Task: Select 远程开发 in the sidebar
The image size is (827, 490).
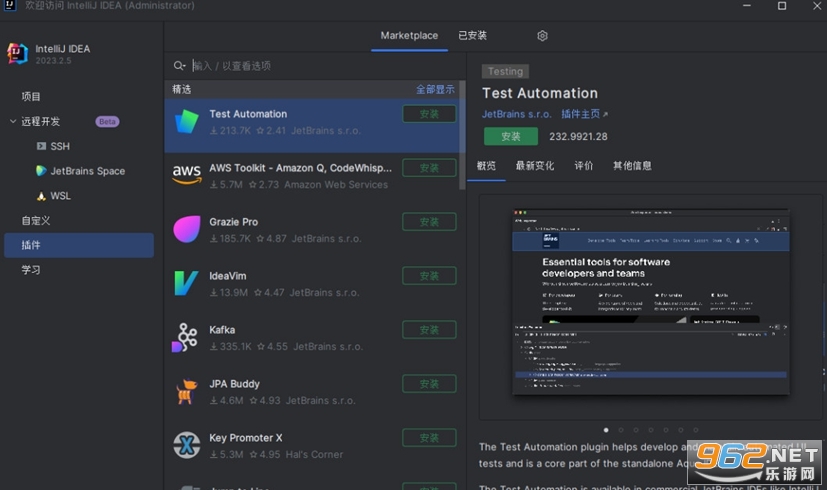Action: [41, 121]
